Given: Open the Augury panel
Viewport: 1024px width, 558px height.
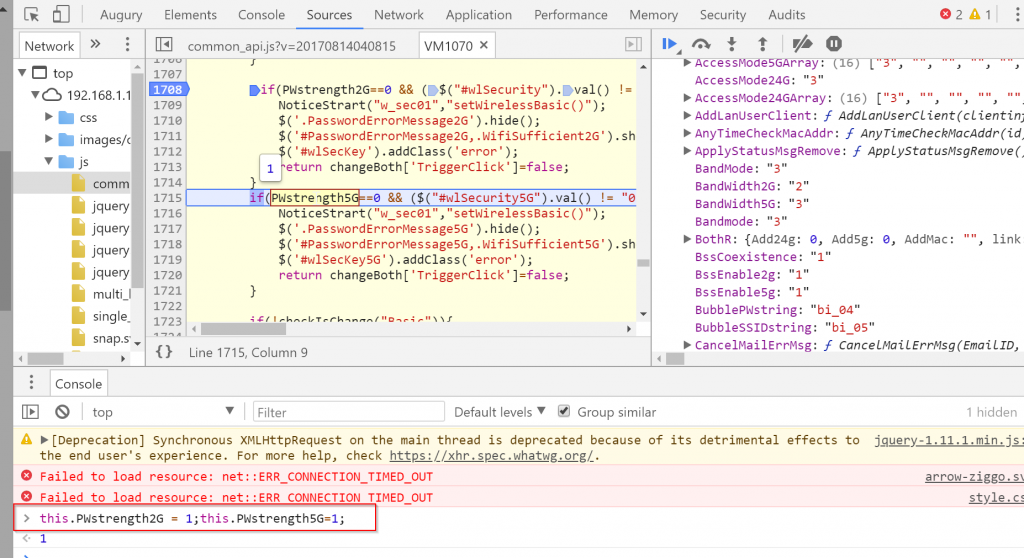Looking at the screenshot, I should (121, 14).
